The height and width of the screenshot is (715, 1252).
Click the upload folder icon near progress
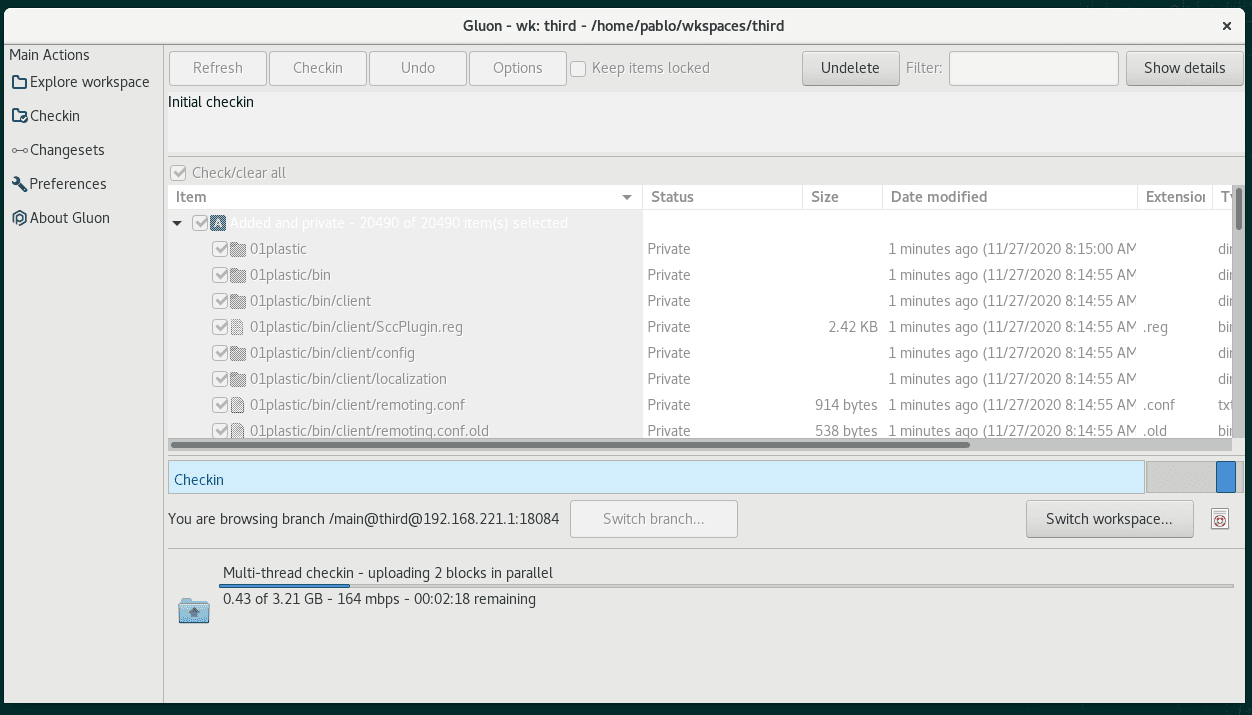pos(194,610)
